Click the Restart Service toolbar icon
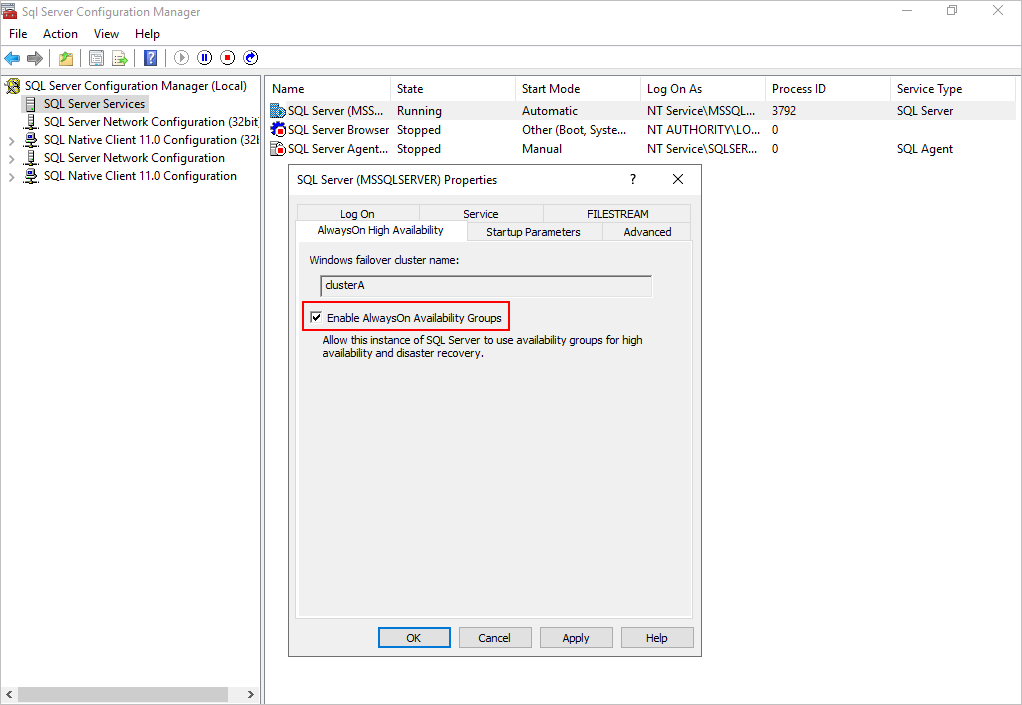This screenshot has width=1022, height=705. pyautogui.click(x=250, y=58)
